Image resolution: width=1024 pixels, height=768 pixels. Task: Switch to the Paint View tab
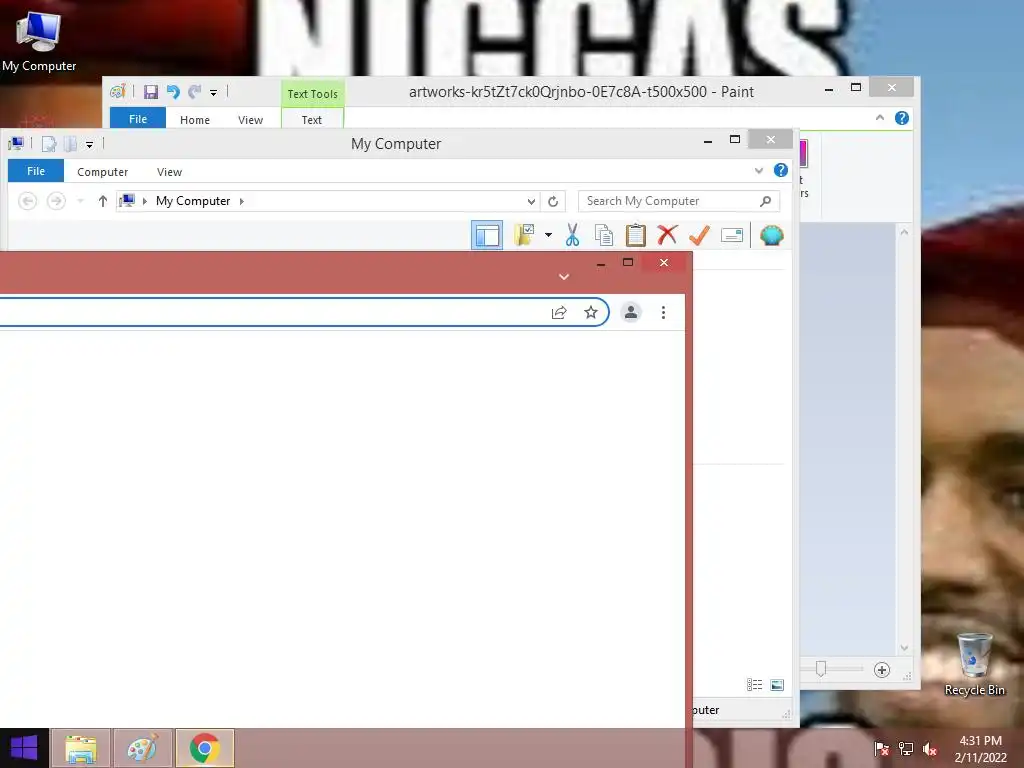click(x=250, y=120)
